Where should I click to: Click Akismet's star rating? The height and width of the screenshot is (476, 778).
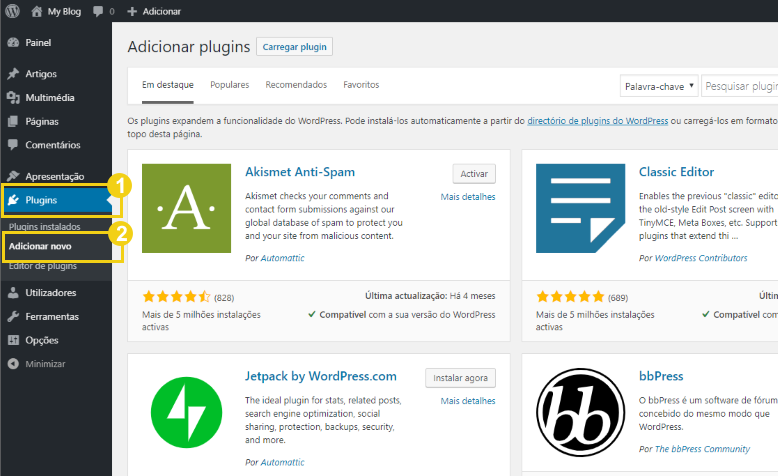pyautogui.click(x=176, y=297)
